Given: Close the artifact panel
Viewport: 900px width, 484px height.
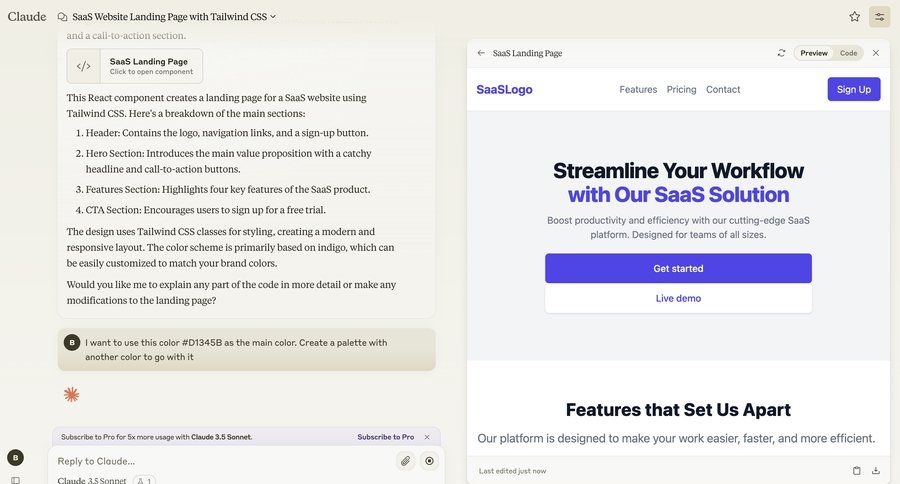Looking at the screenshot, I should pyautogui.click(x=876, y=53).
